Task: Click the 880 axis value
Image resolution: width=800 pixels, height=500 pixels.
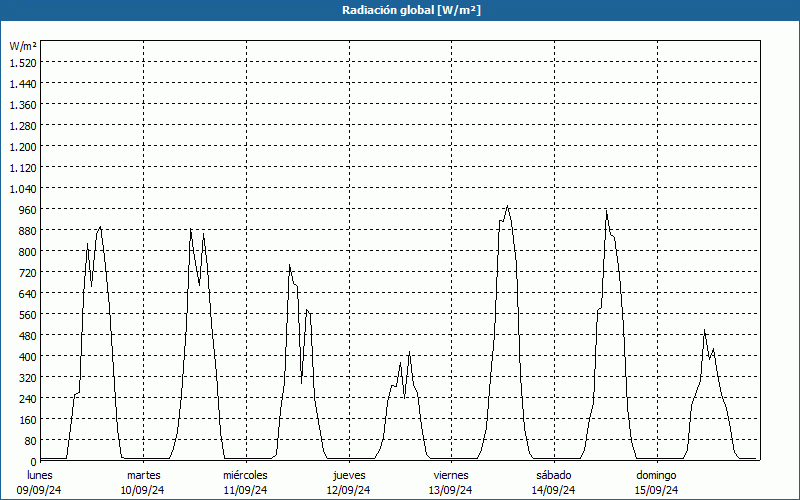Action: pyautogui.click(x=28, y=231)
